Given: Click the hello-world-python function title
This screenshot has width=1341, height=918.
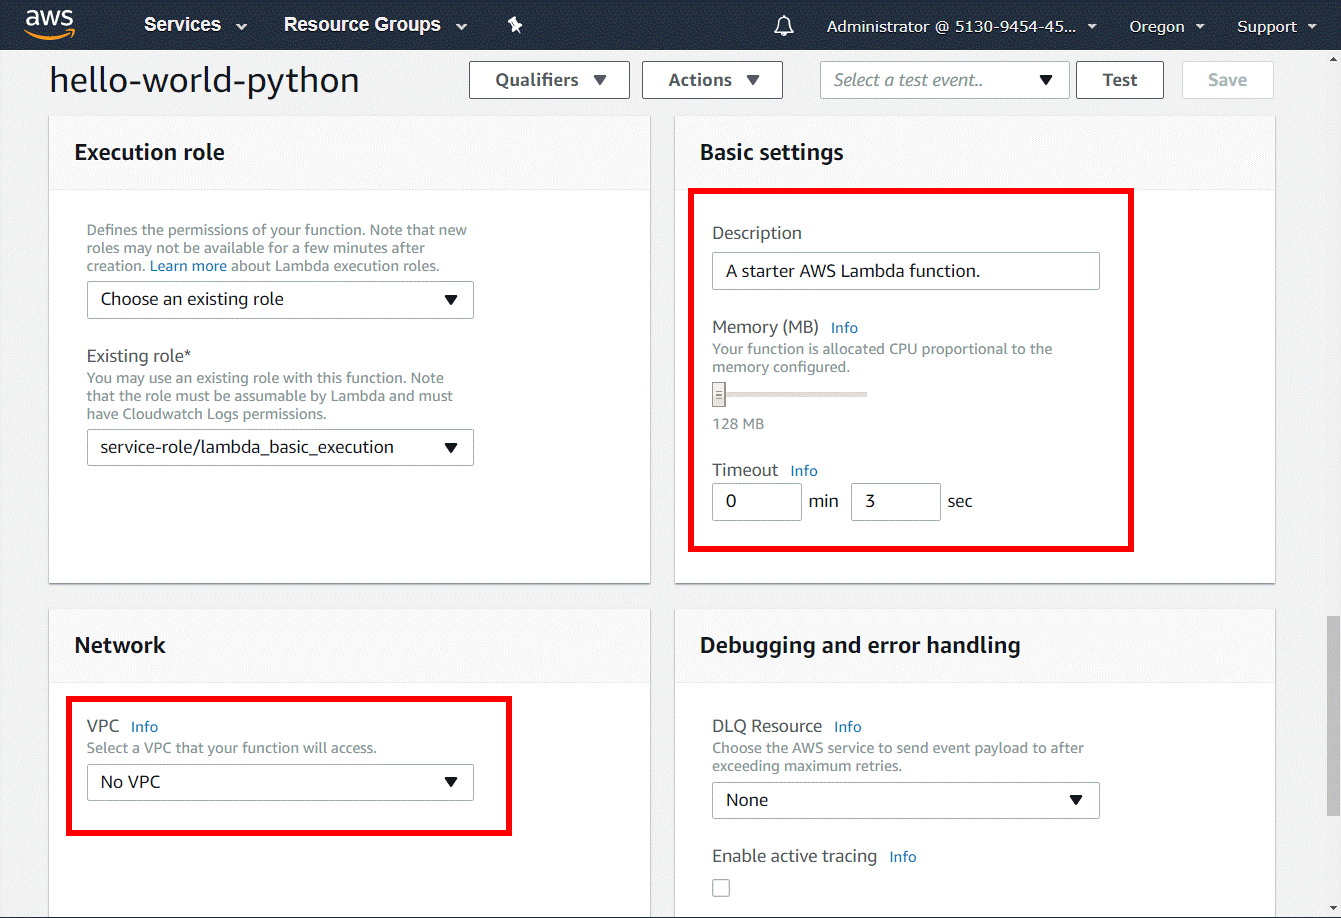Looking at the screenshot, I should [x=204, y=80].
